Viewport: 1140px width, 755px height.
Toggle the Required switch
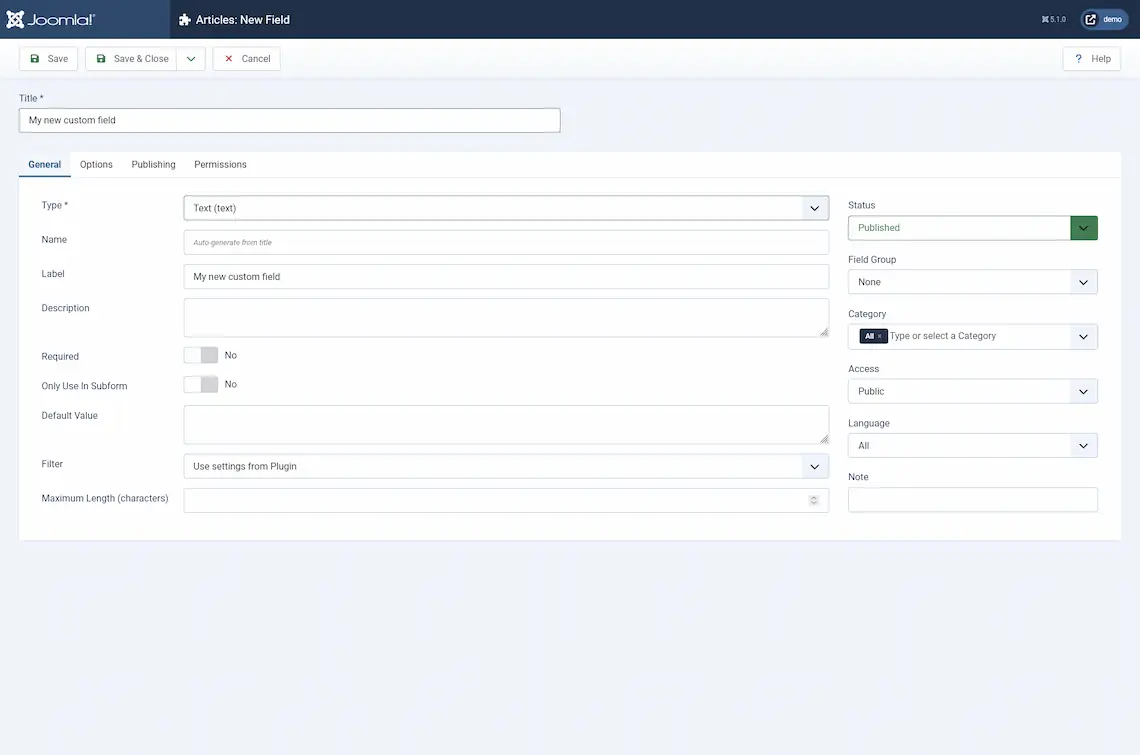(x=201, y=355)
